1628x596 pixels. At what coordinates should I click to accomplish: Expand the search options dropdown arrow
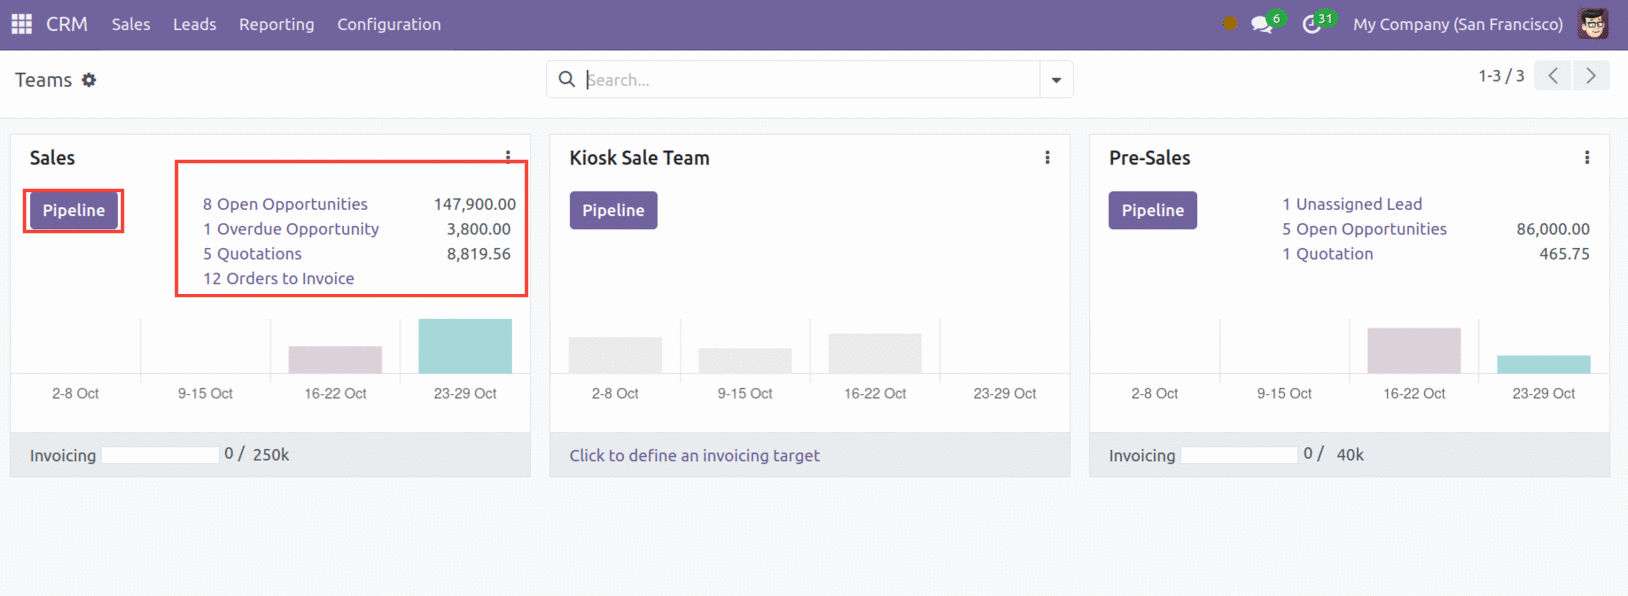coord(1056,80)
